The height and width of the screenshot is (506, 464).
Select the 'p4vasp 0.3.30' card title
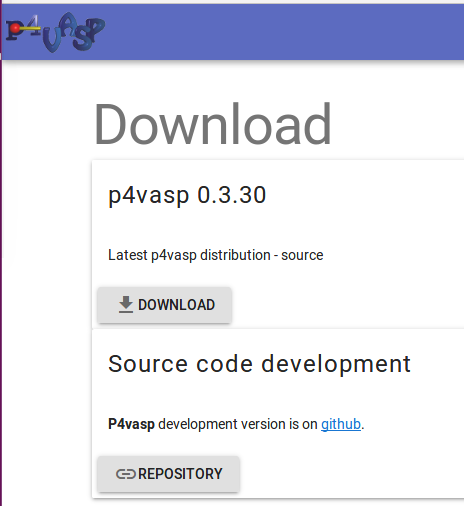pyautogui.click(x=187, y=195)
